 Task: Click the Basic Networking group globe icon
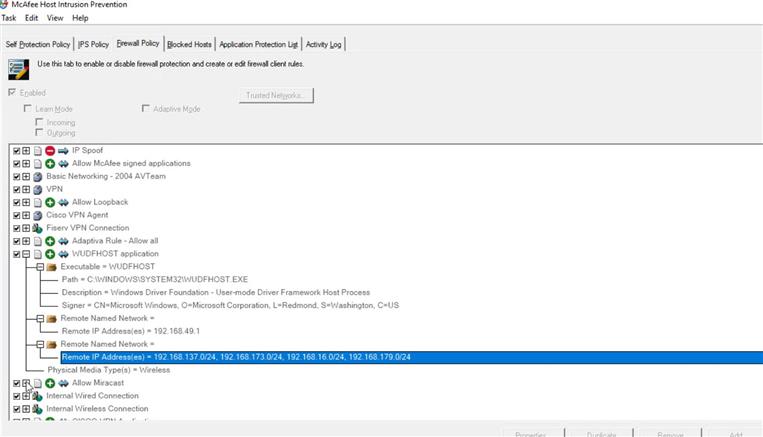click(x=37, y=176)
